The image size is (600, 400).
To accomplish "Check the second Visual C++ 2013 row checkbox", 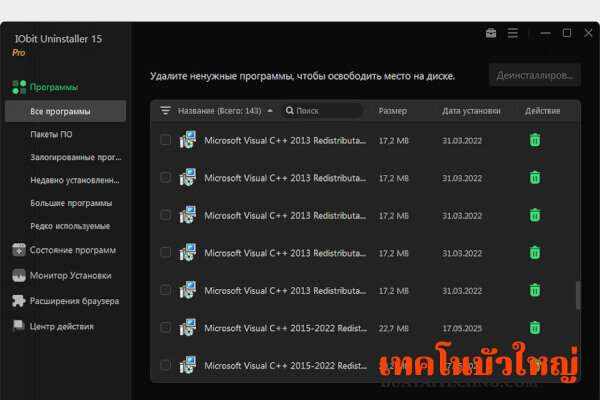I will [x=165, y=178].
